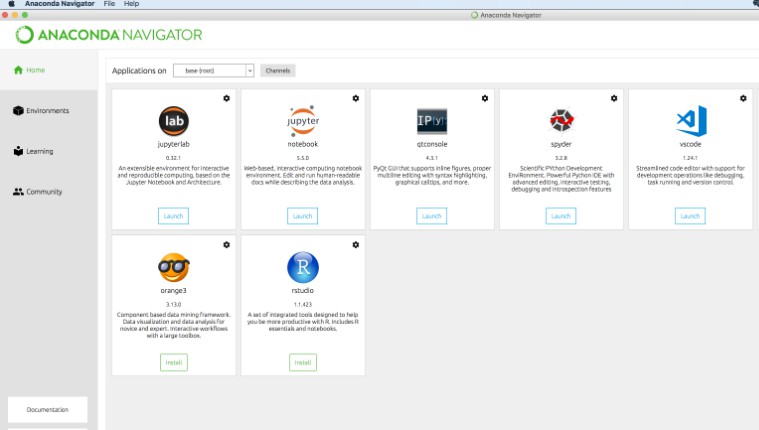Launch qtconsole
Viewport: 759px width, 430px height.
[x=432, y=216]
